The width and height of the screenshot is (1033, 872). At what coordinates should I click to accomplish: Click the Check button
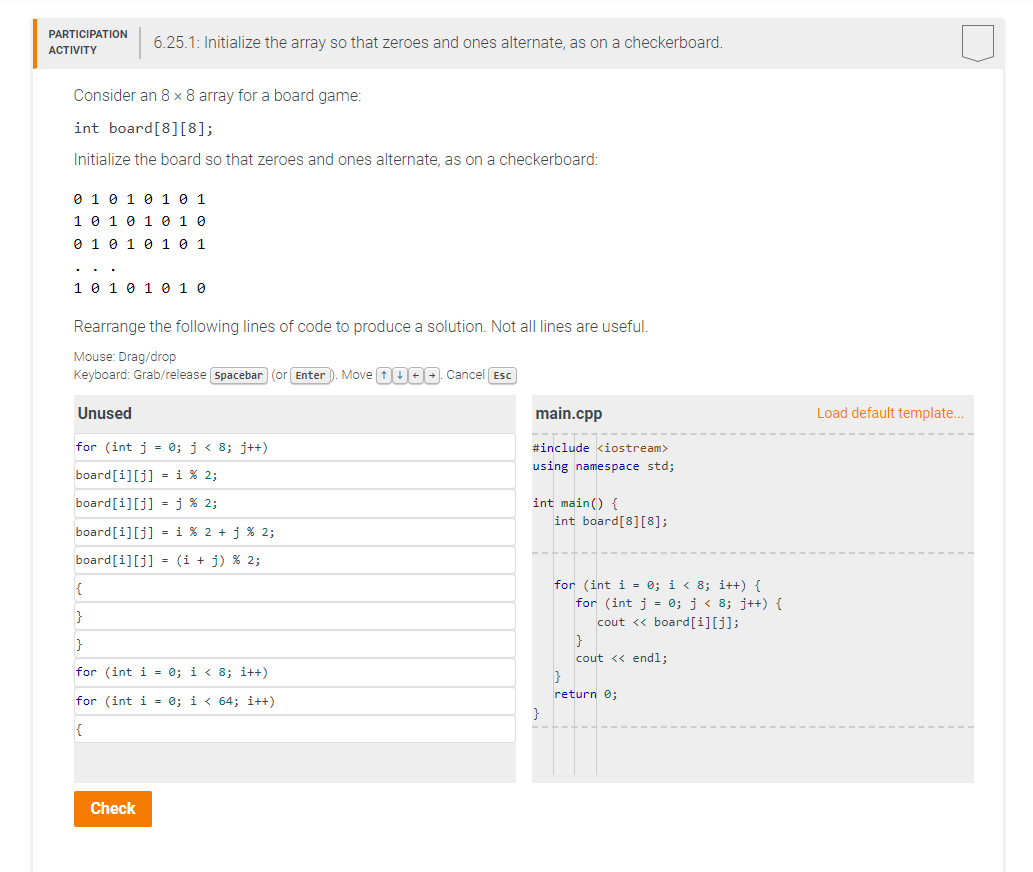(112, 809)
